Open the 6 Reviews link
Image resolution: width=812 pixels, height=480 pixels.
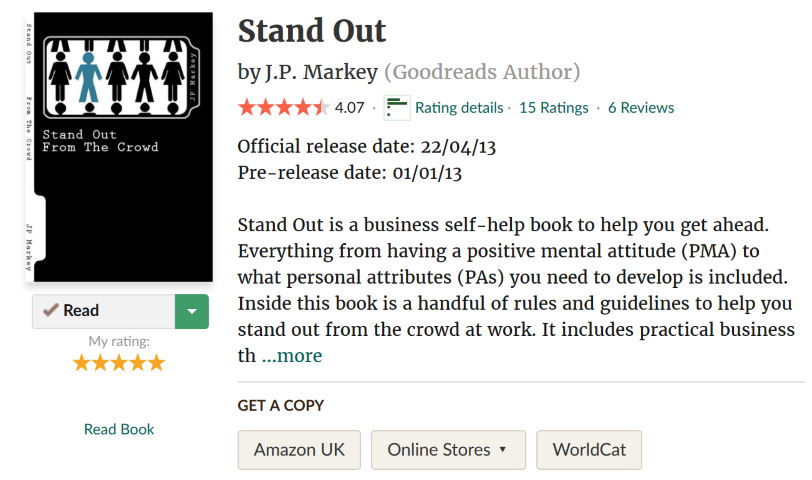[x=641, y=108]
